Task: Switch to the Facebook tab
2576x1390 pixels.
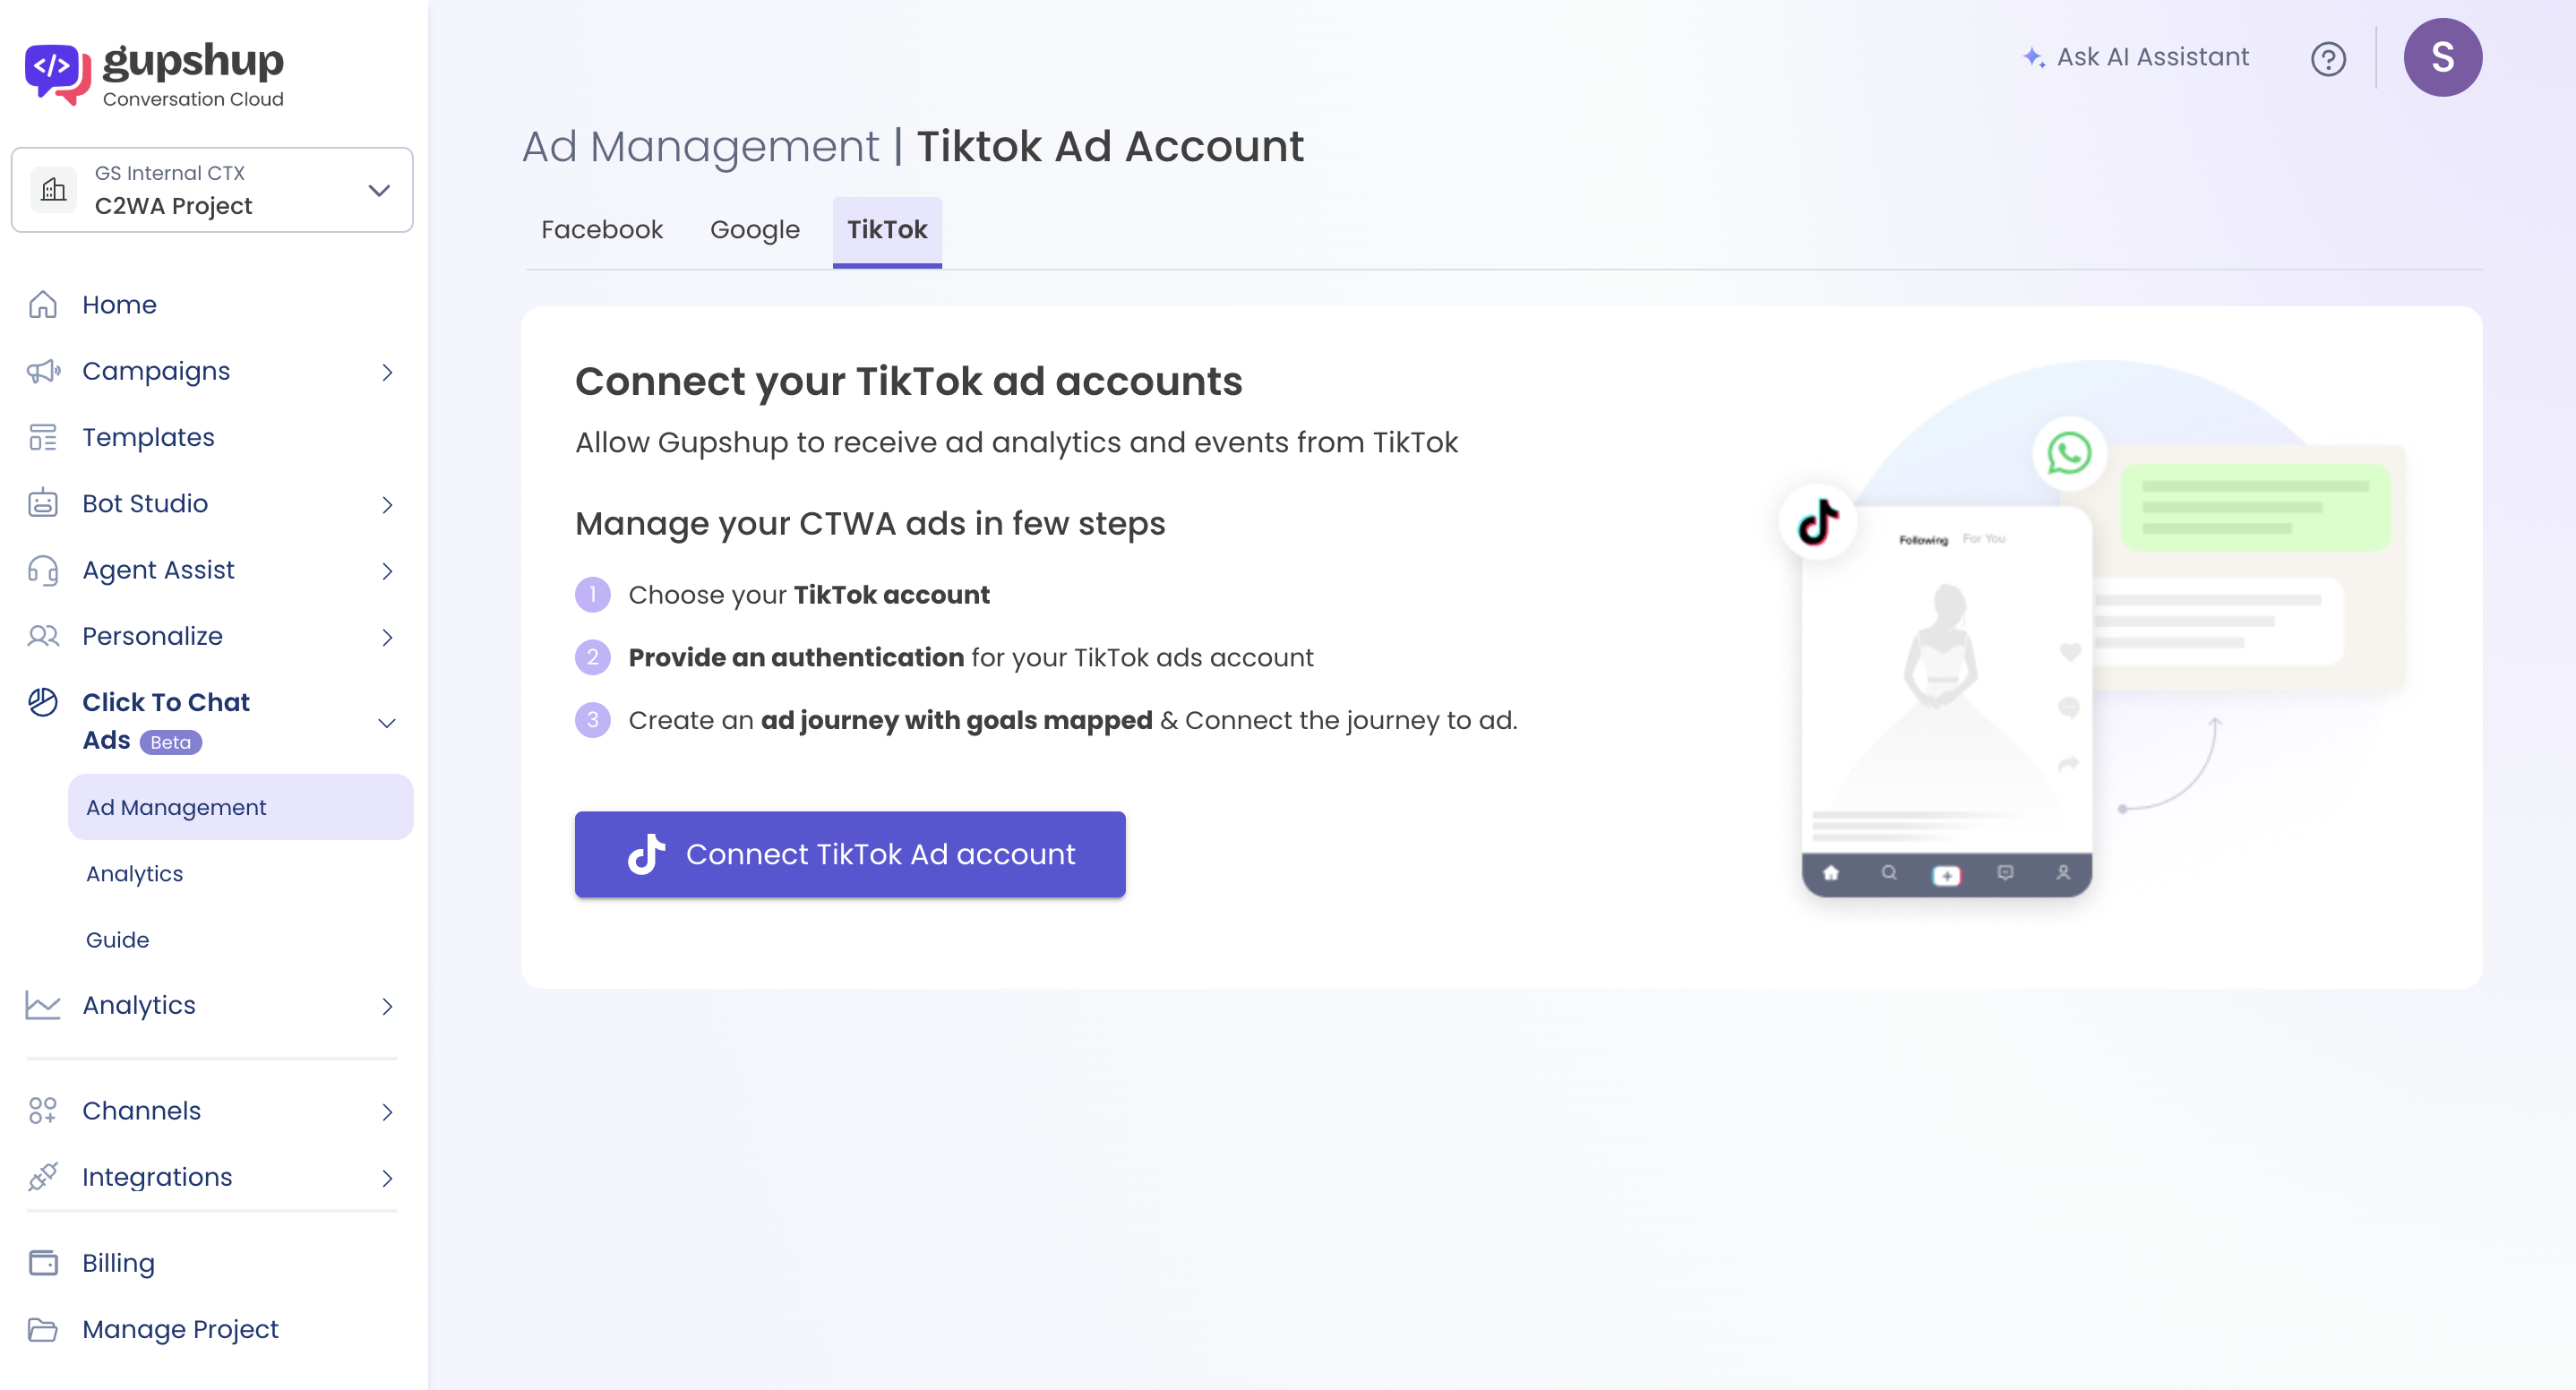Action: click(601, 230)
